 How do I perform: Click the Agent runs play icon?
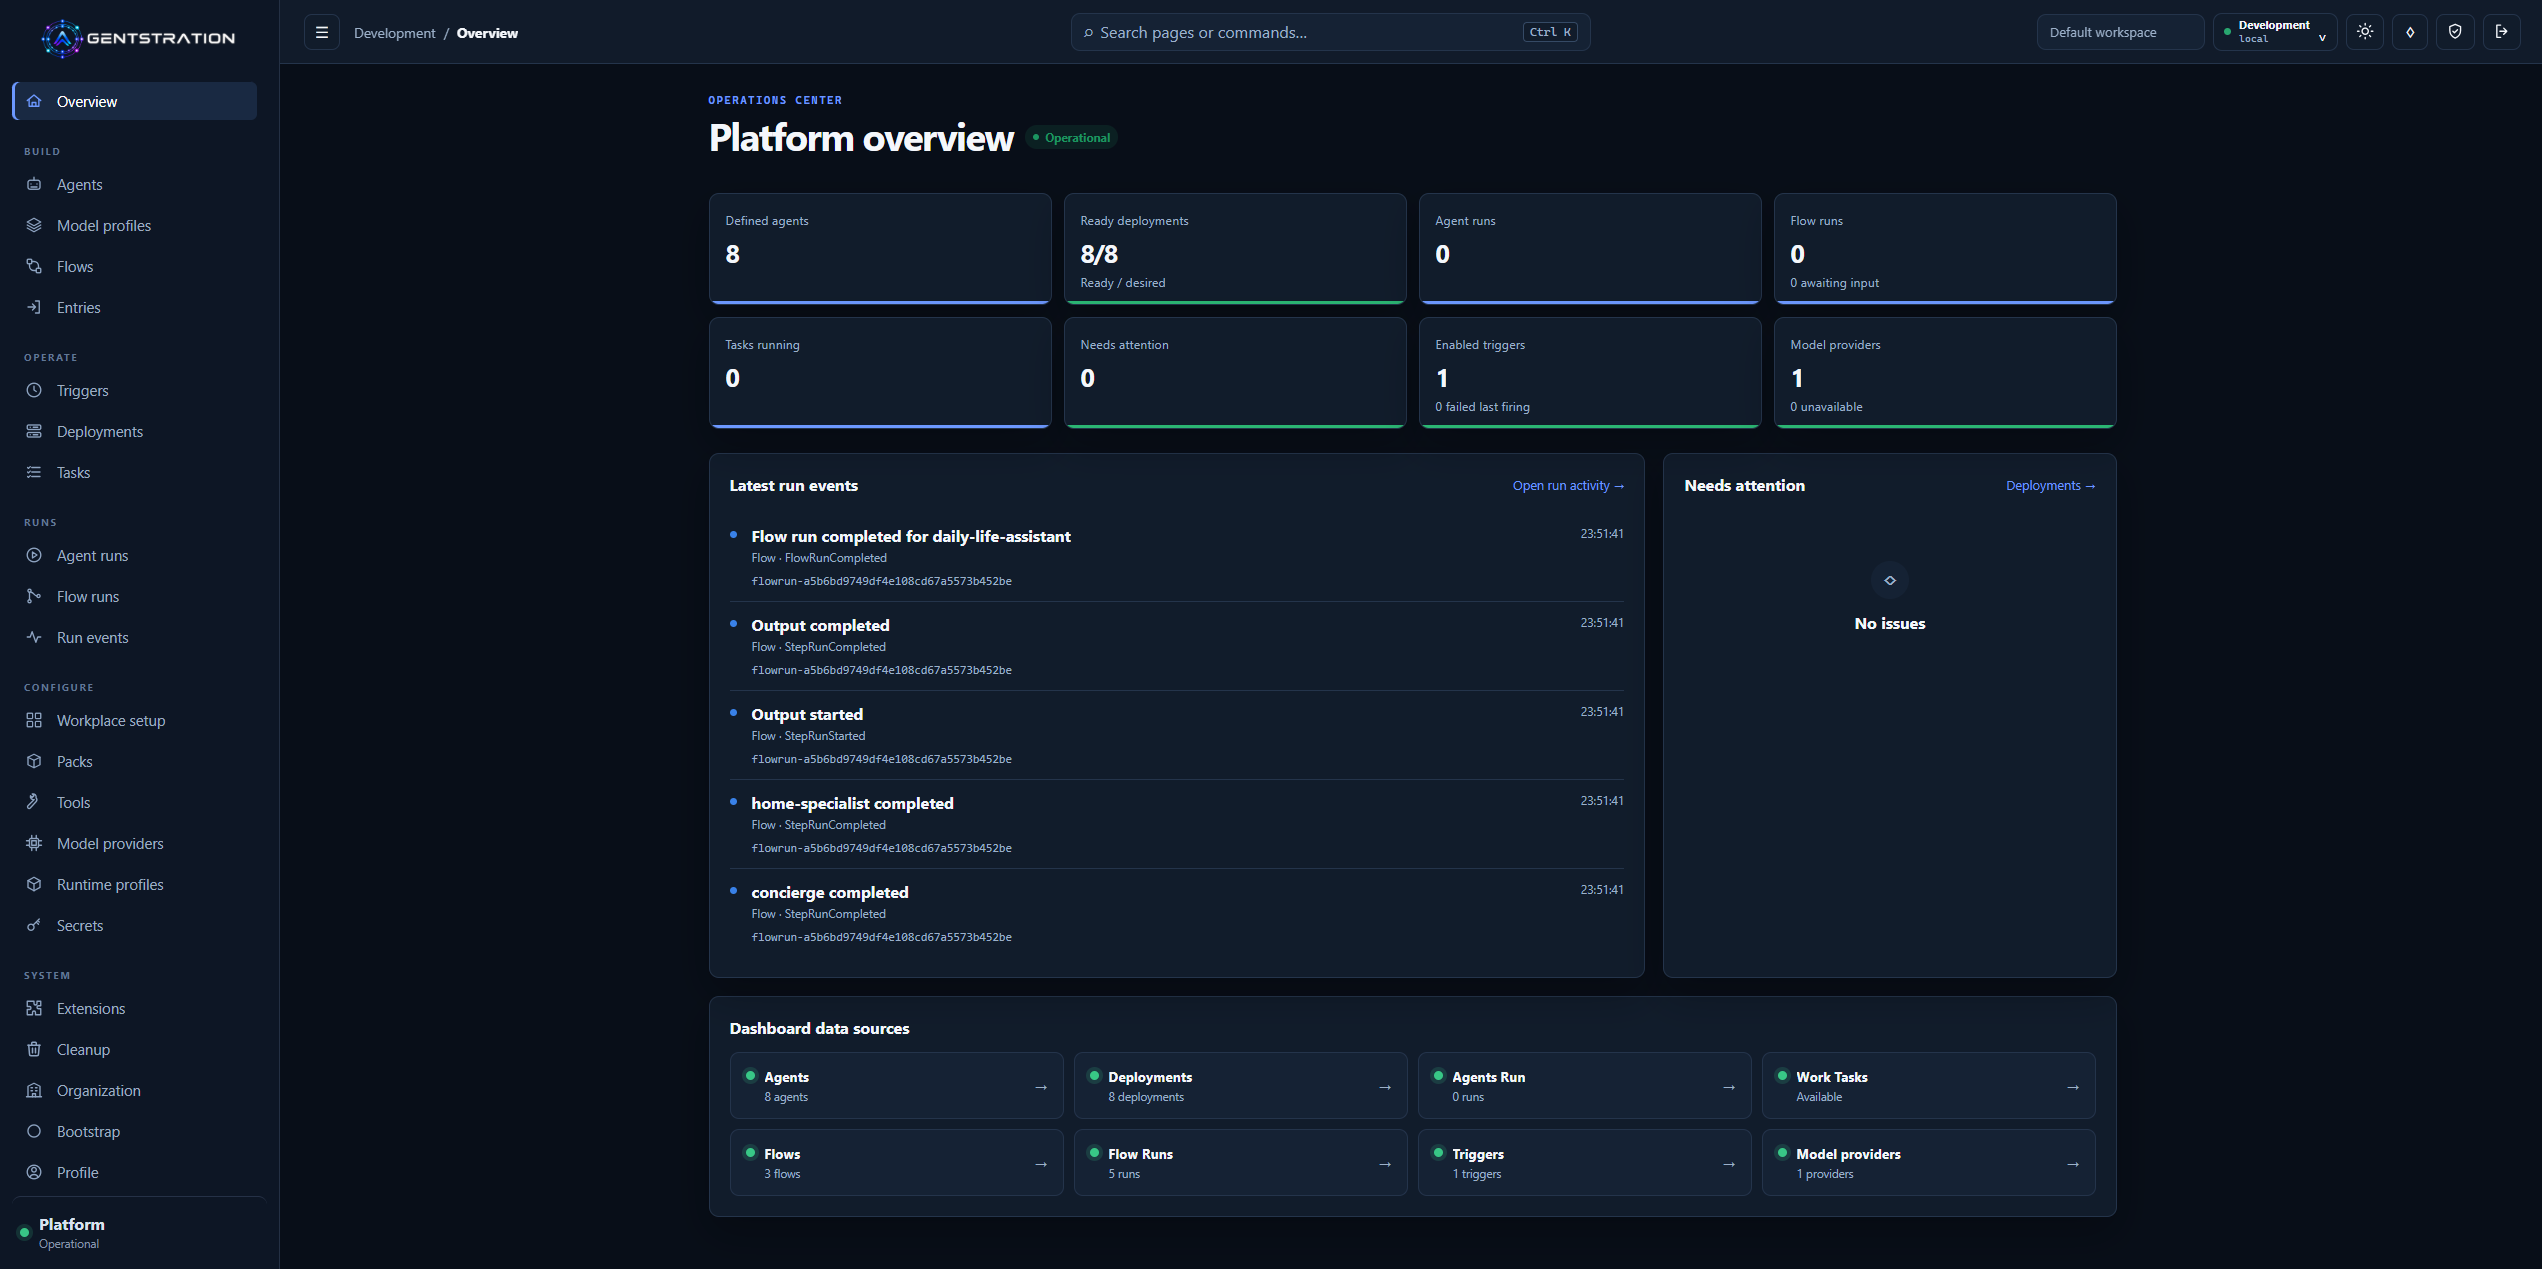[34, 555]
